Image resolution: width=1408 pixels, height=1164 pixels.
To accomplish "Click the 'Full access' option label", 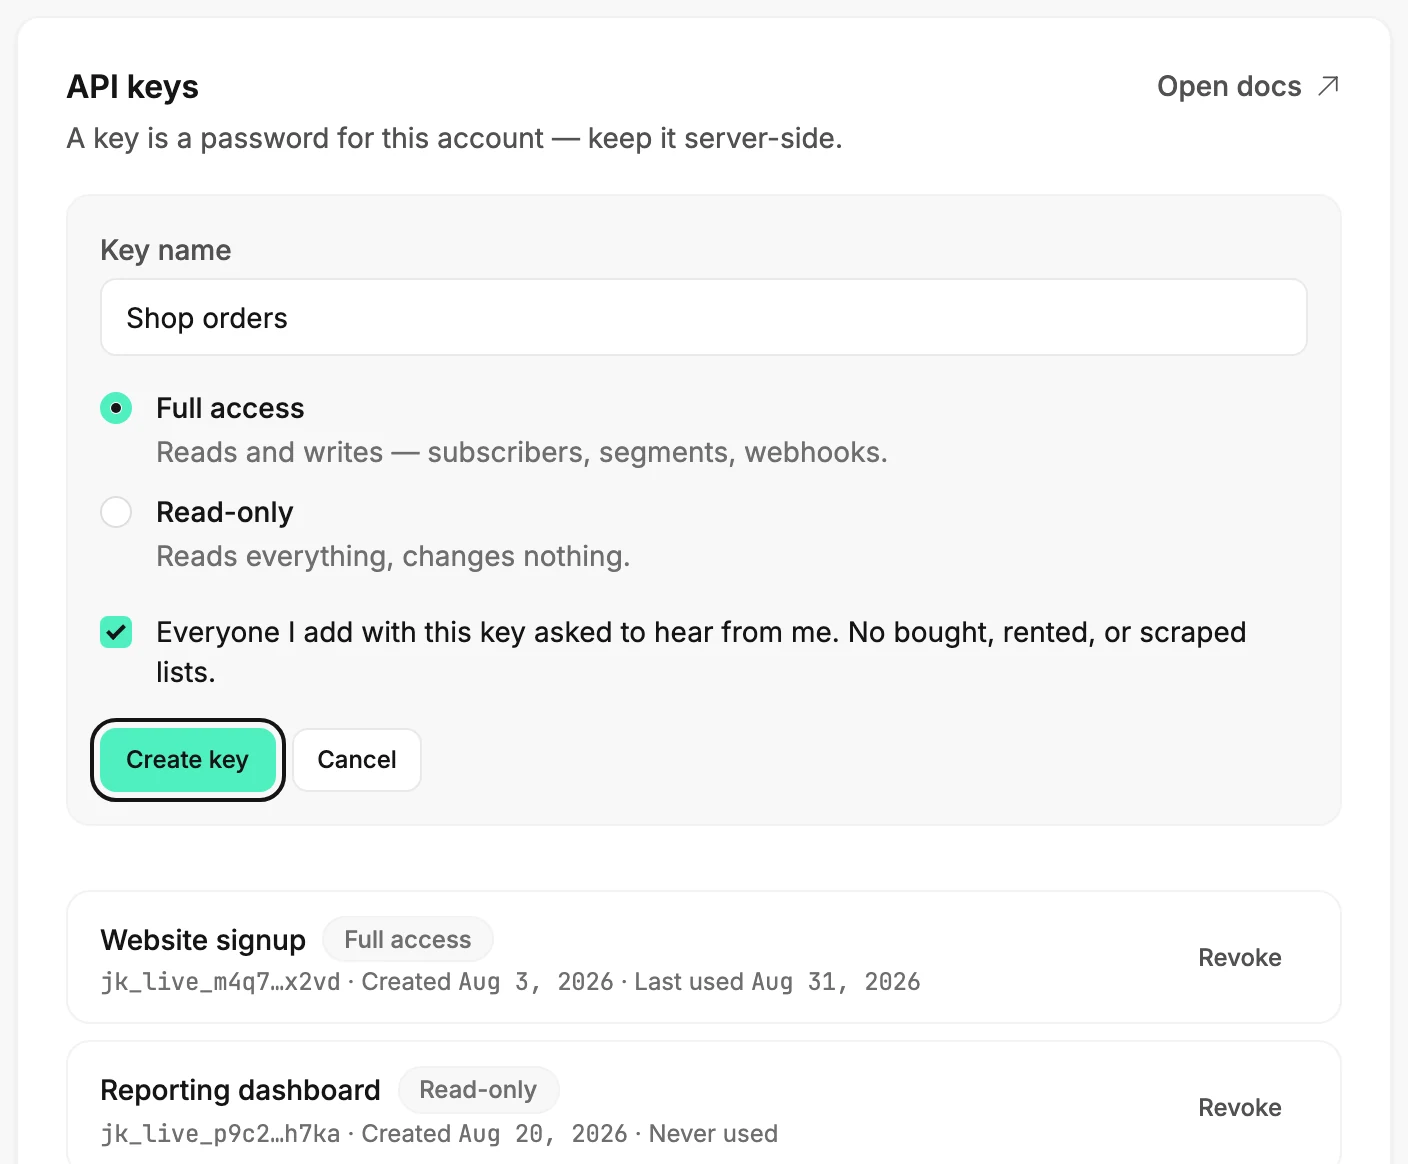I will tap(230, 408).
